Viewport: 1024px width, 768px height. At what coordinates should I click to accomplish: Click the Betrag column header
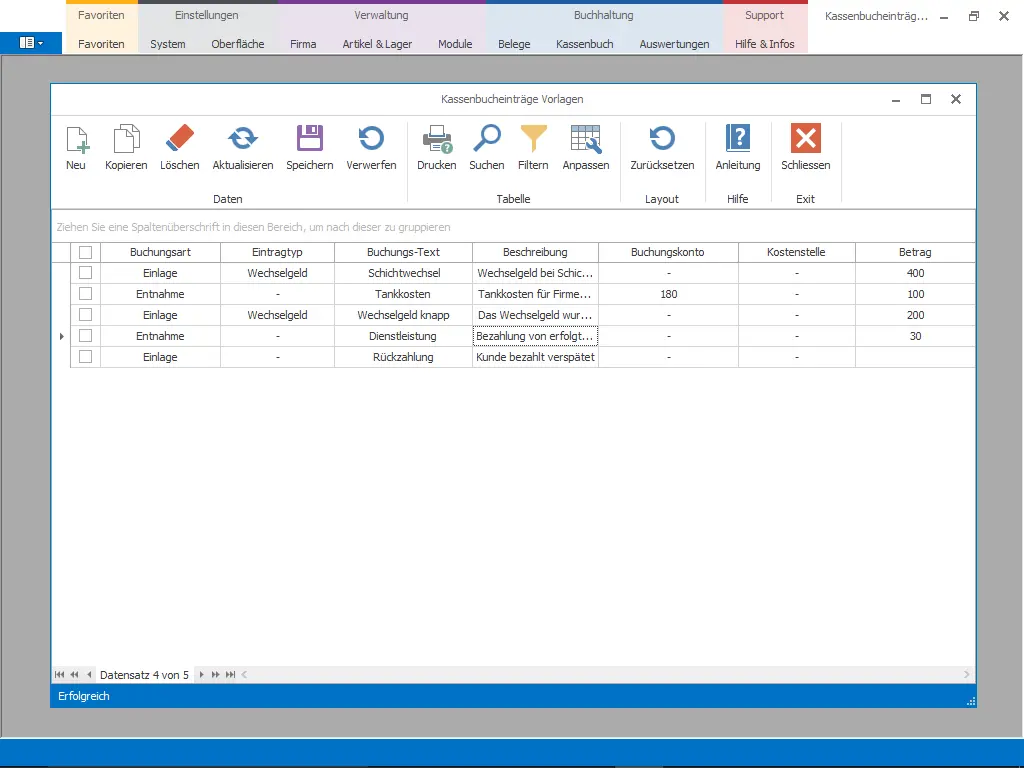(914, 252)
